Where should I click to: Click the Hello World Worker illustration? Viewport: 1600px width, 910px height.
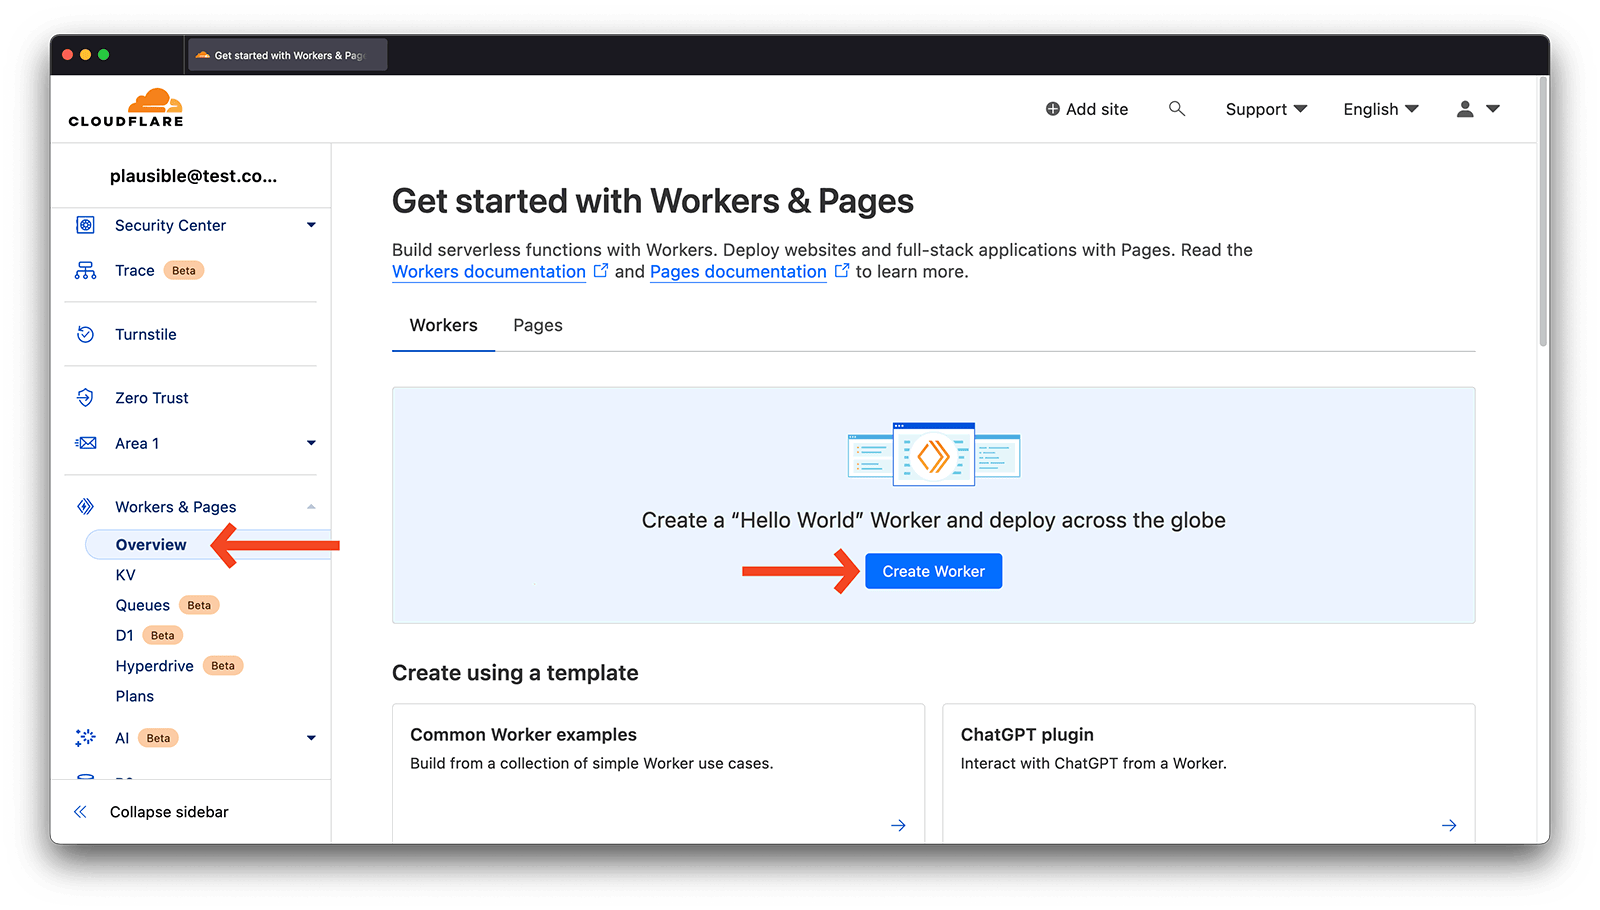pyautogui.click(x=934, y=454)
